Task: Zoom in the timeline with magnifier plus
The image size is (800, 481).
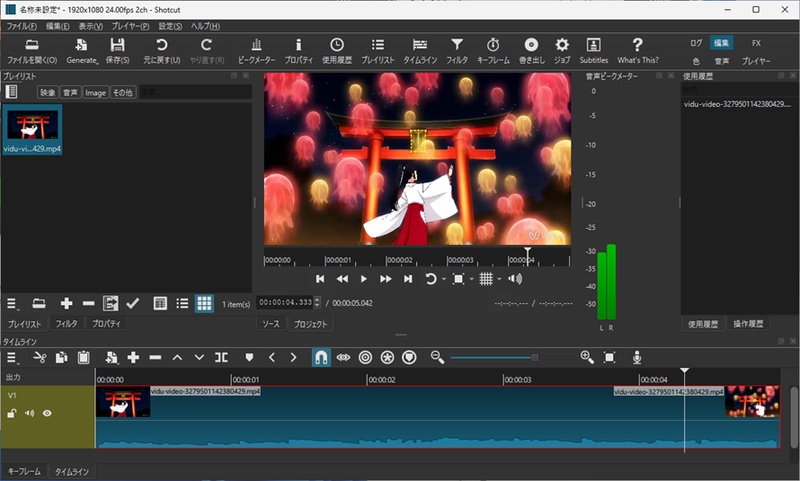Action: [x=587, y=358]
